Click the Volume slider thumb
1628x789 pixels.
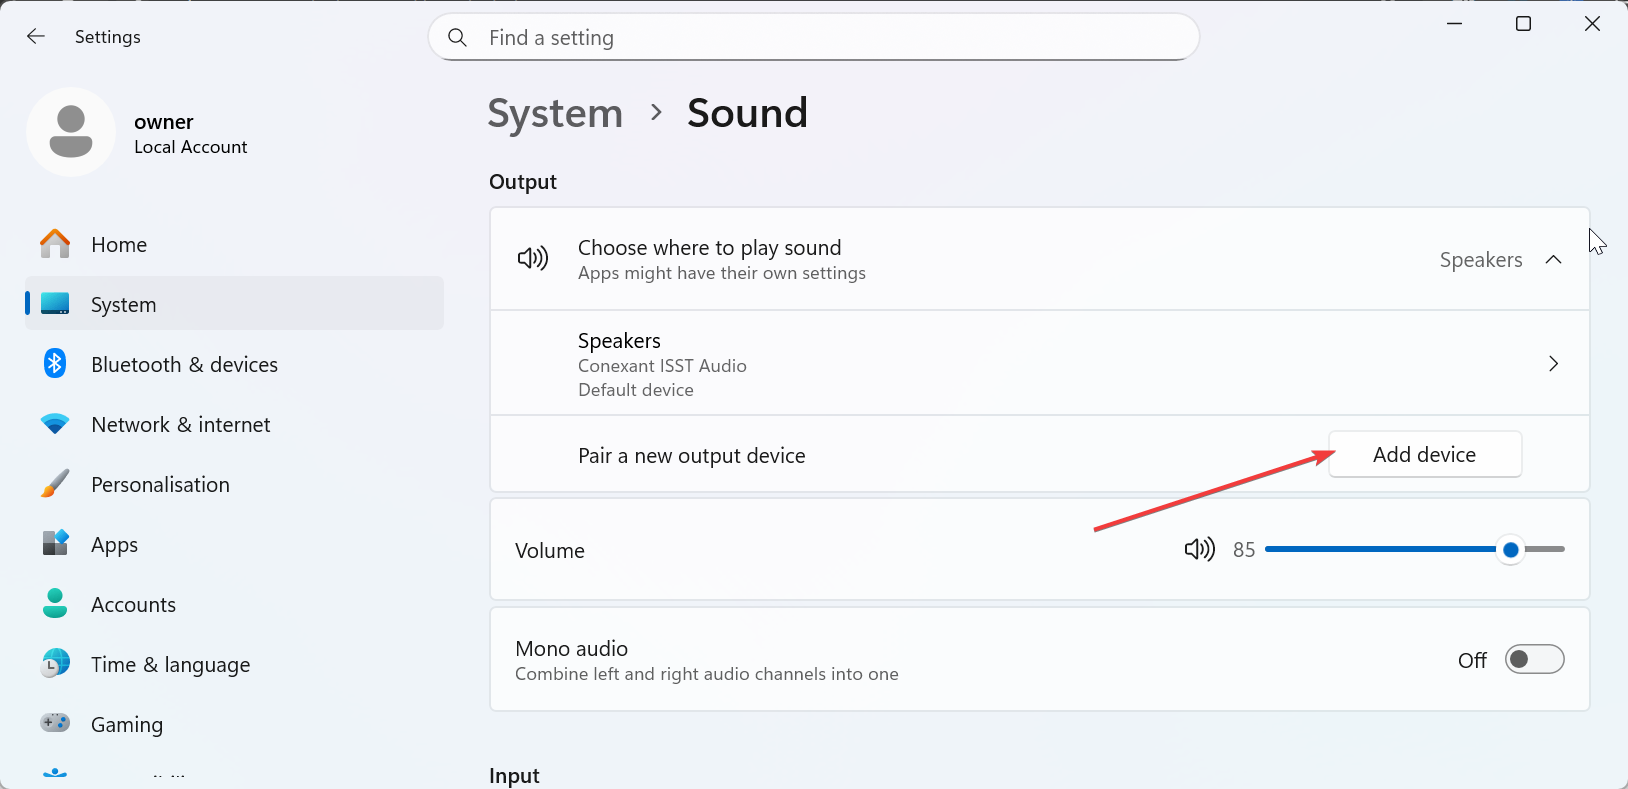click(x=1510, y=550)
